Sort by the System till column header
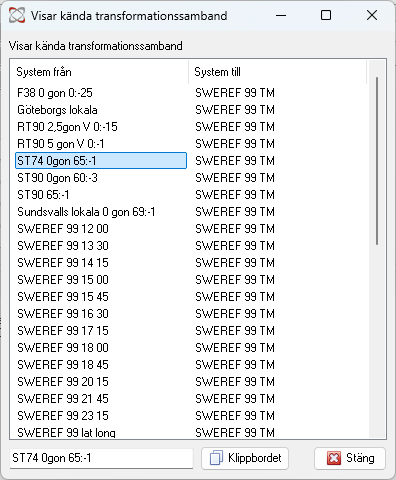 [277, 72]
